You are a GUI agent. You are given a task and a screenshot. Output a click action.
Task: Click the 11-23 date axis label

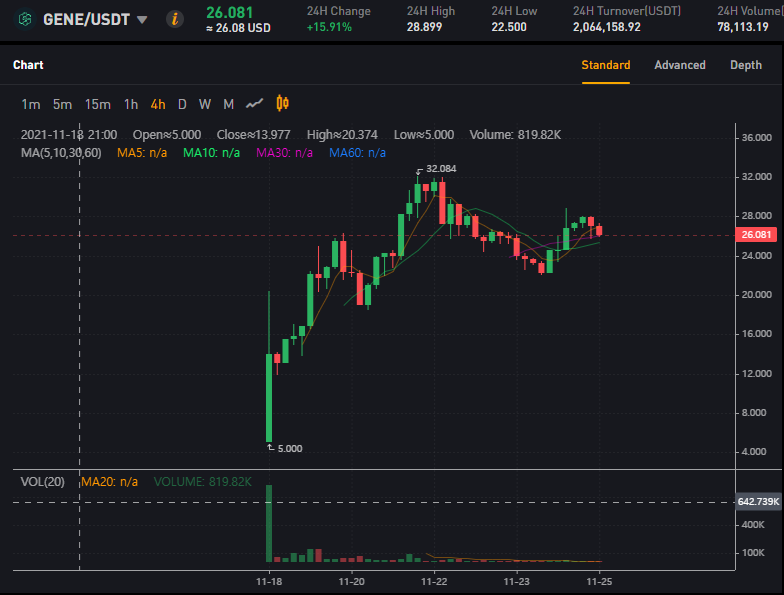[x=516, y=582]
